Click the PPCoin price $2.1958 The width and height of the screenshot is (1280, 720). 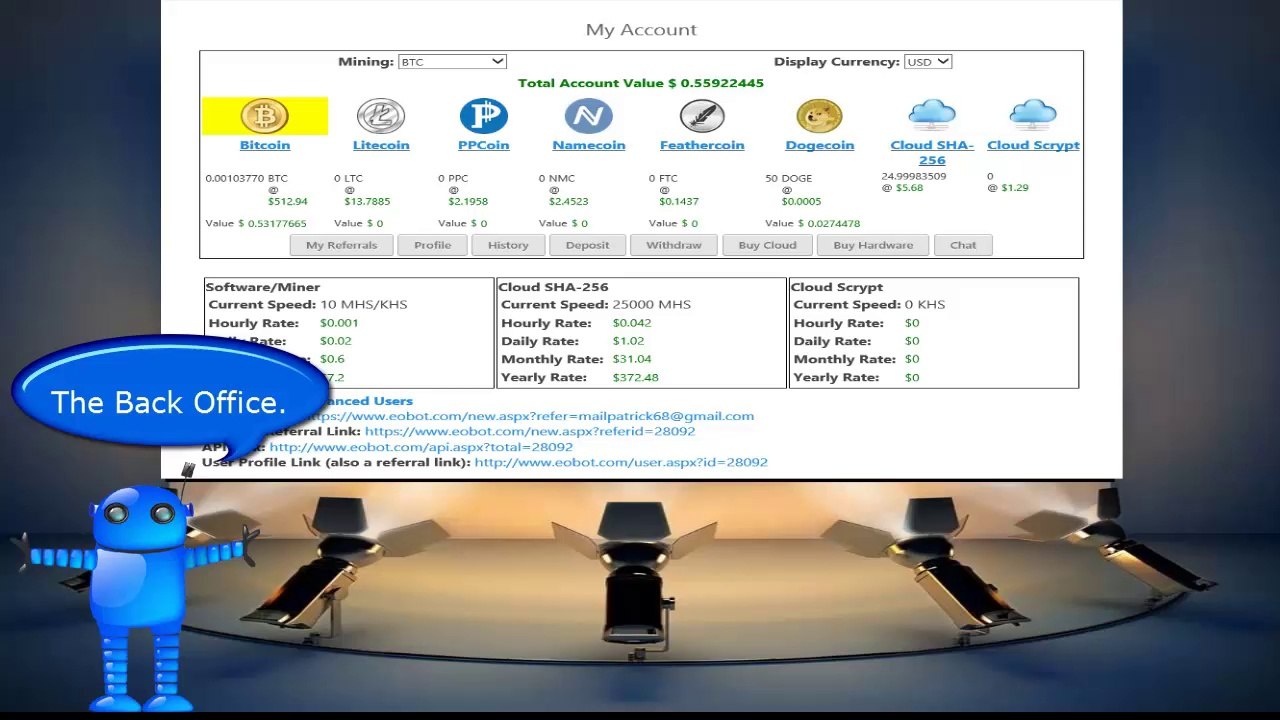click(468, 201)
